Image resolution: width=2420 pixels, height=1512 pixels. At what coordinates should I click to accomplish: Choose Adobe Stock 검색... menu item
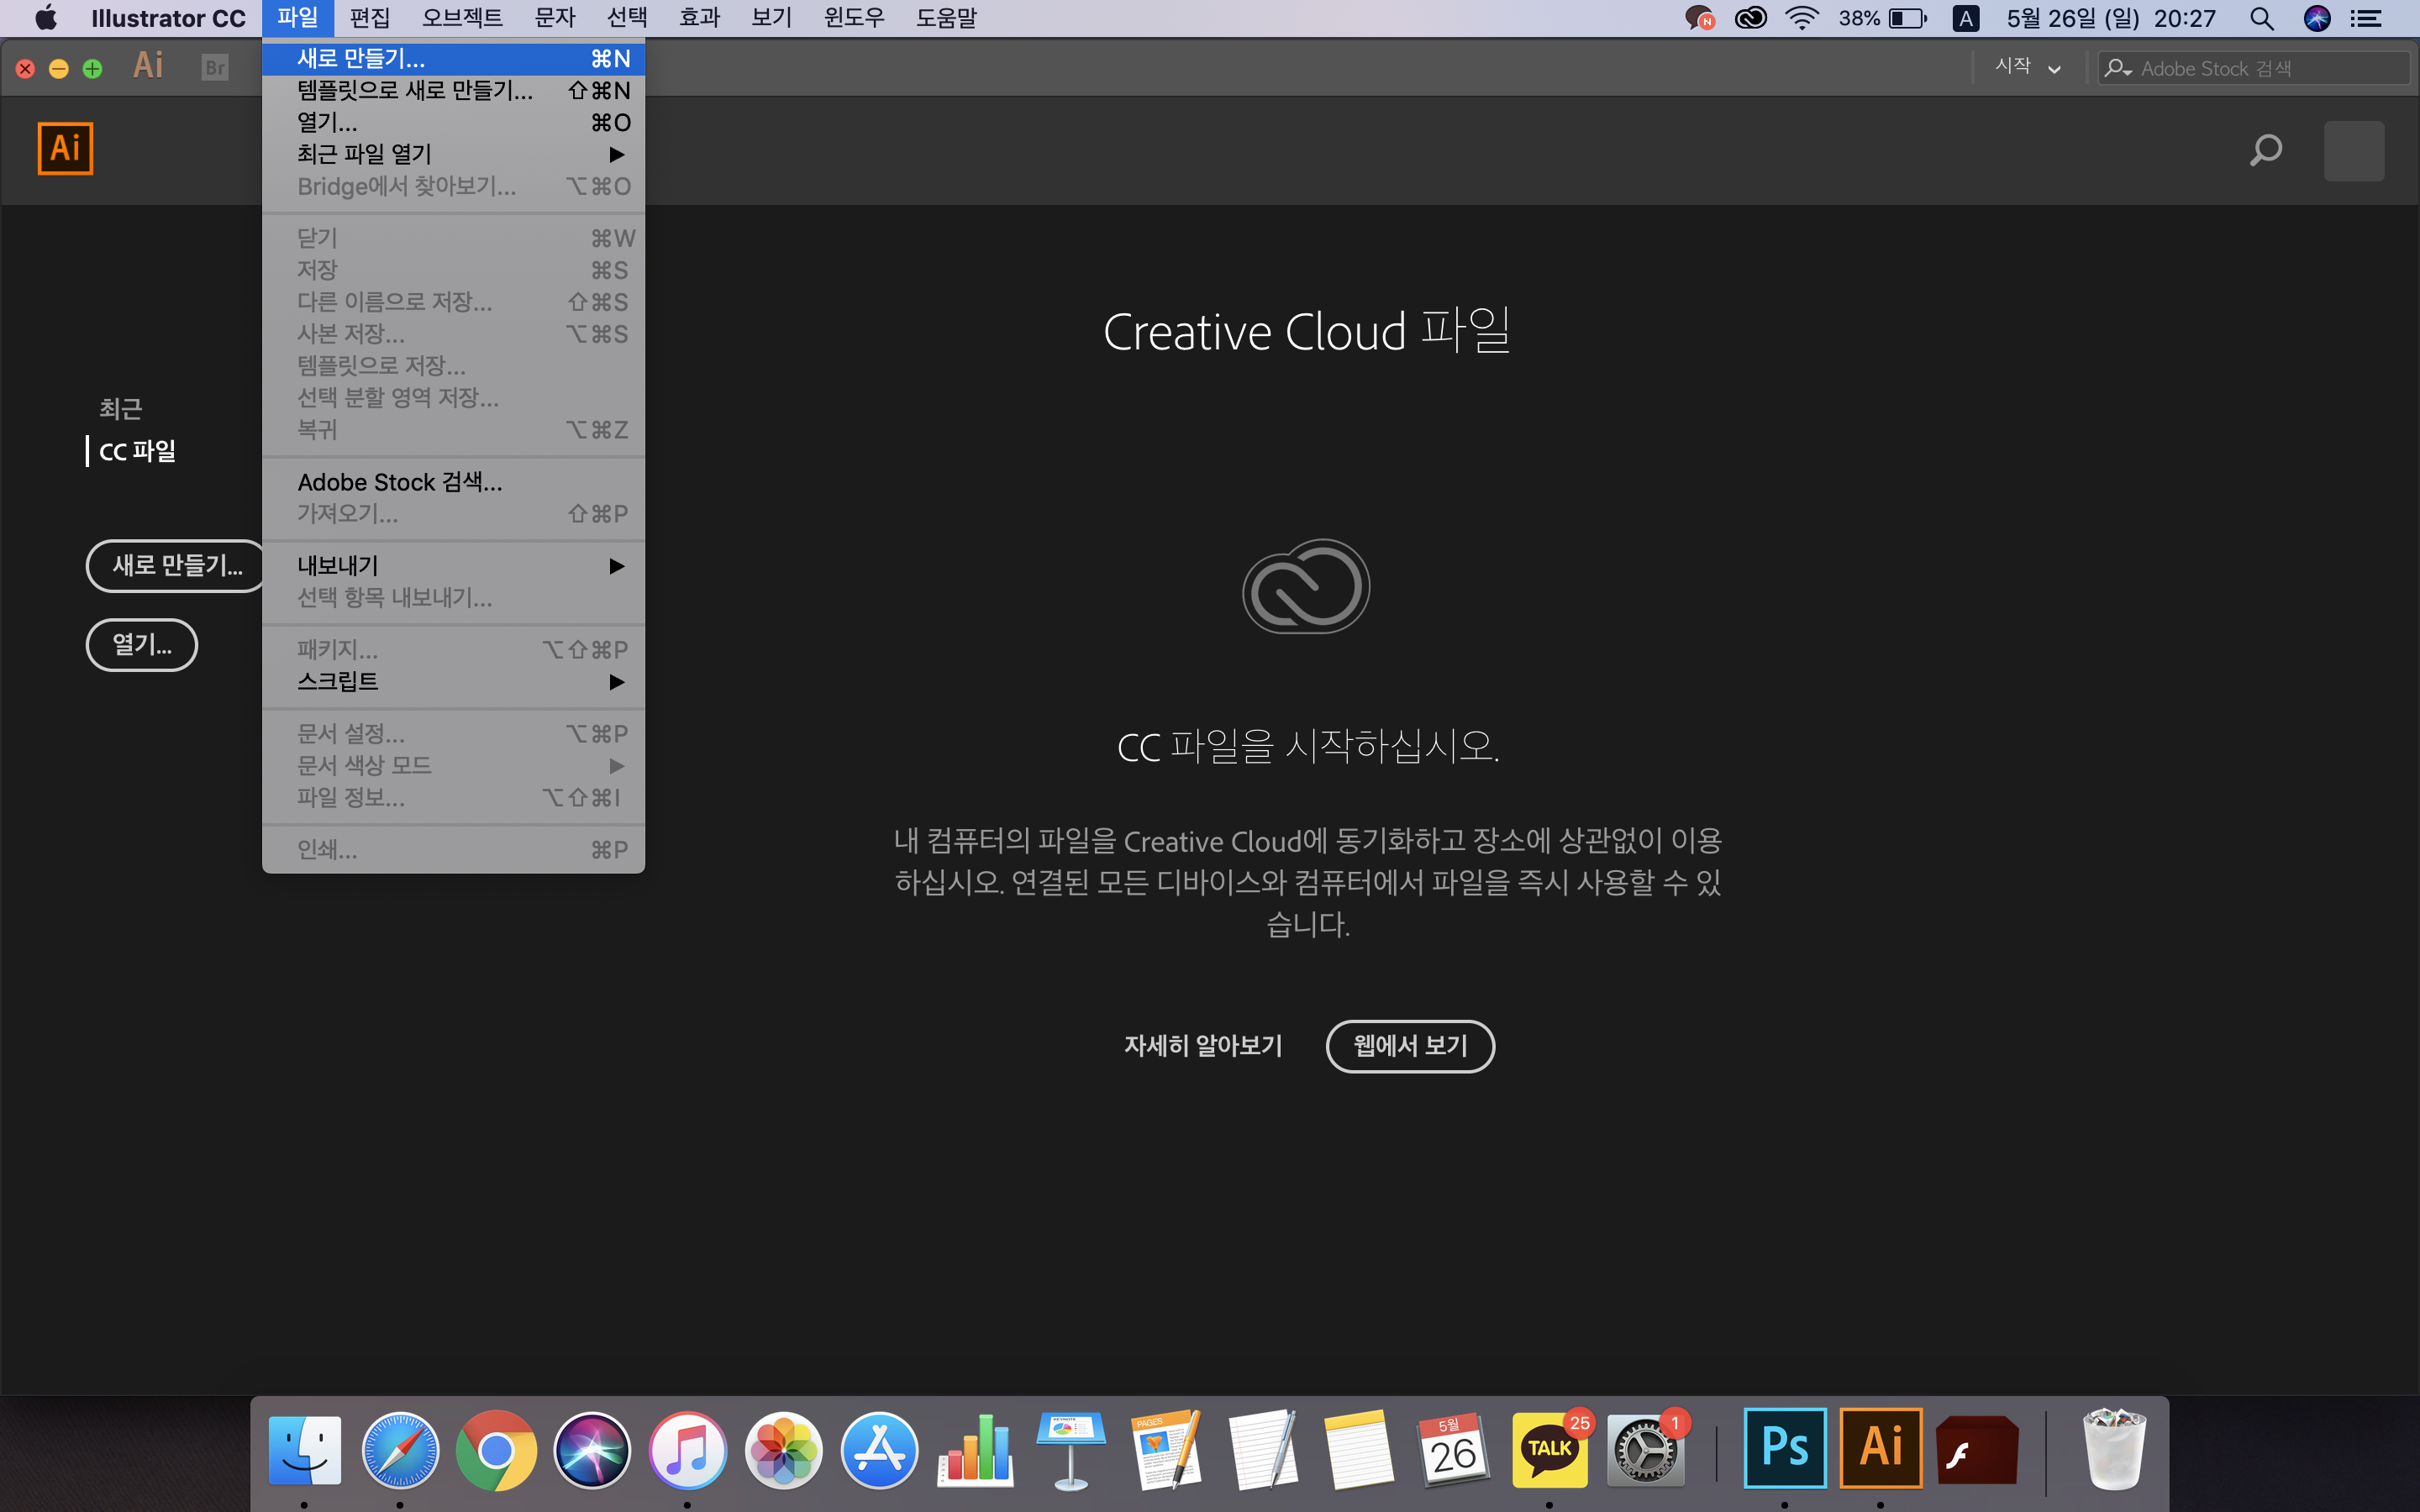(453, 482)
